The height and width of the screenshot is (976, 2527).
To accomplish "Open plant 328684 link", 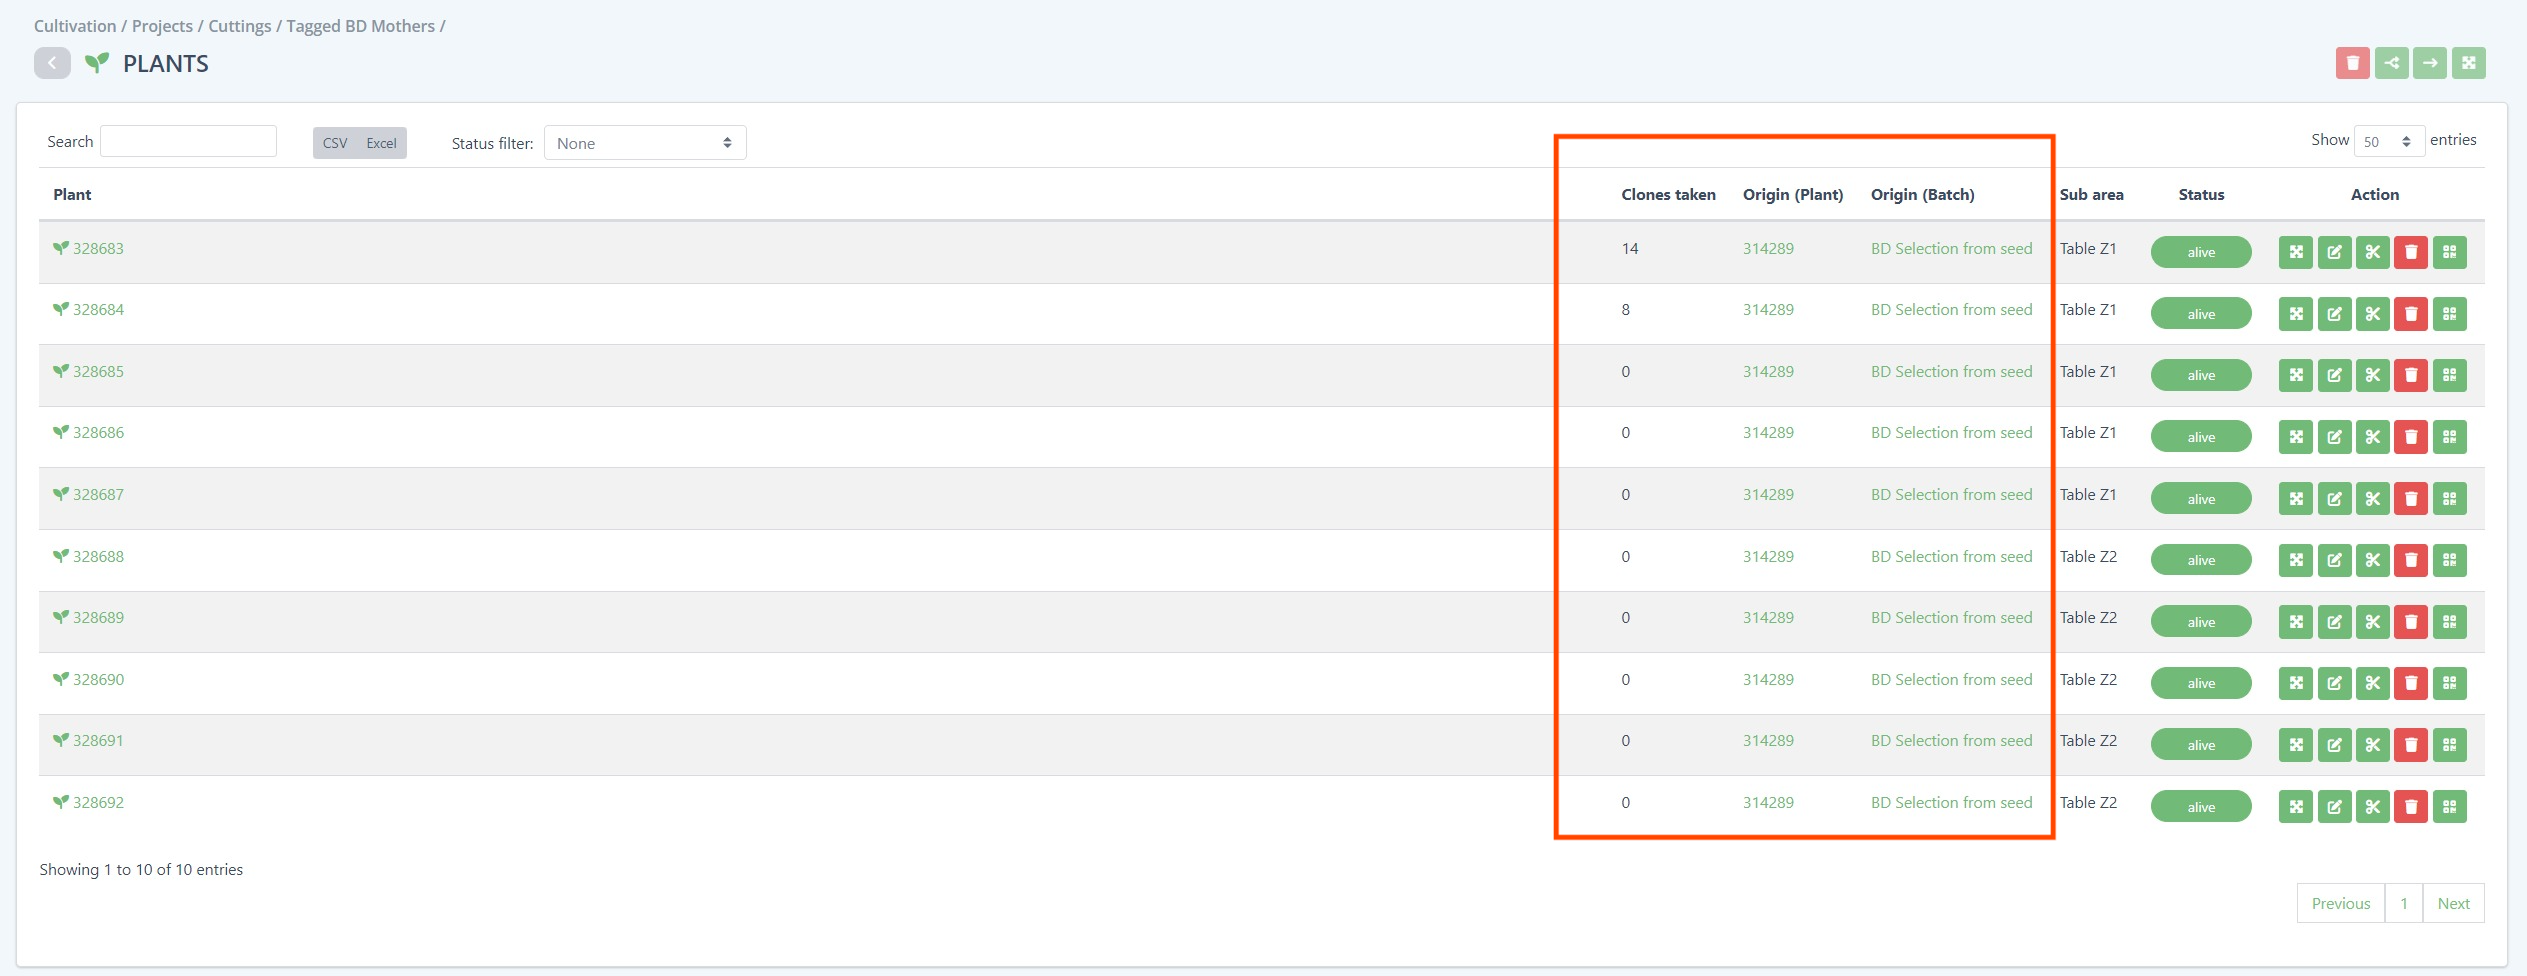I will [x=98, y=310].
